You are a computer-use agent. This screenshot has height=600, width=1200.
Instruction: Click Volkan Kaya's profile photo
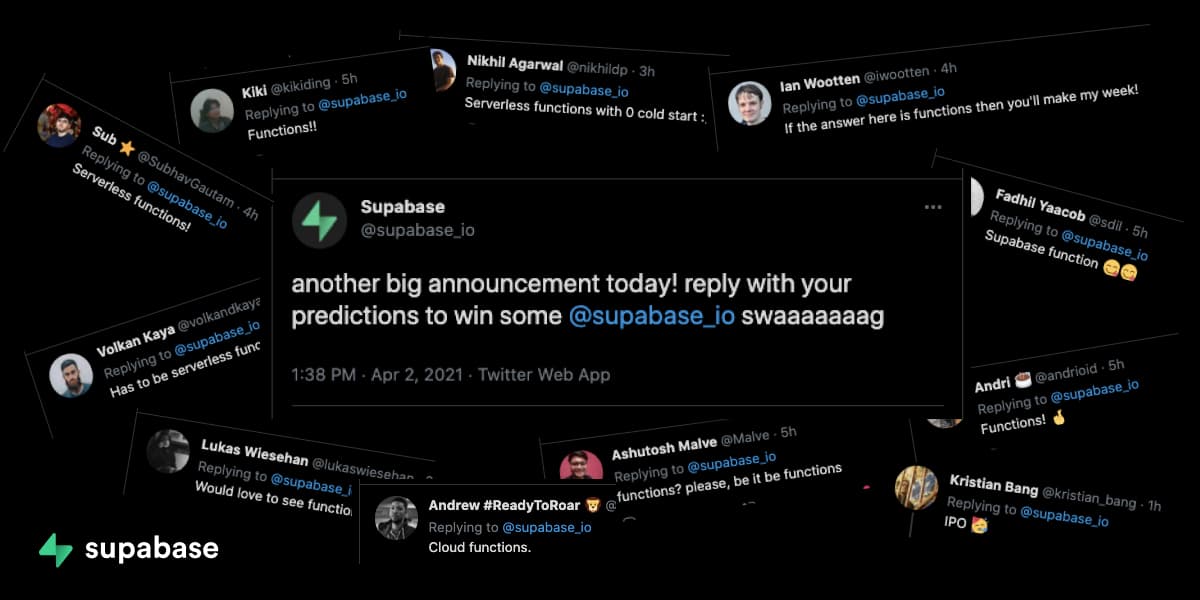click(71, 375)
